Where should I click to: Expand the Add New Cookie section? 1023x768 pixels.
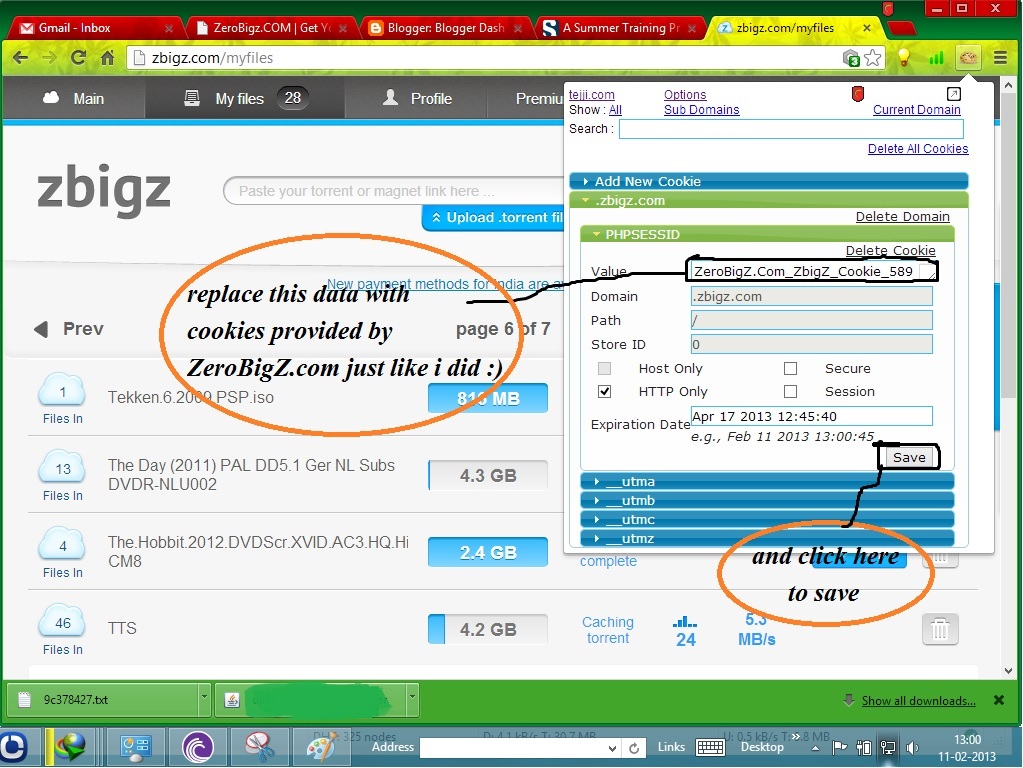(x=769, y=181)
